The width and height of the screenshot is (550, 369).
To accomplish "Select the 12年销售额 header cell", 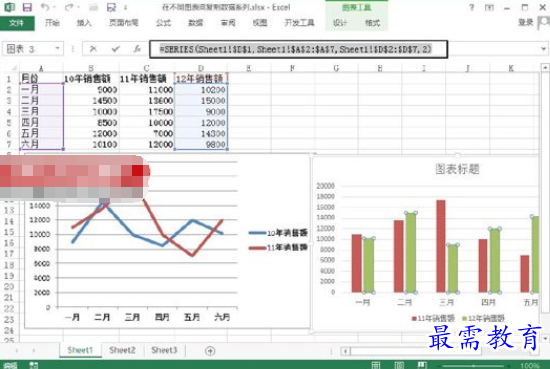I will (x=201, y=79).
